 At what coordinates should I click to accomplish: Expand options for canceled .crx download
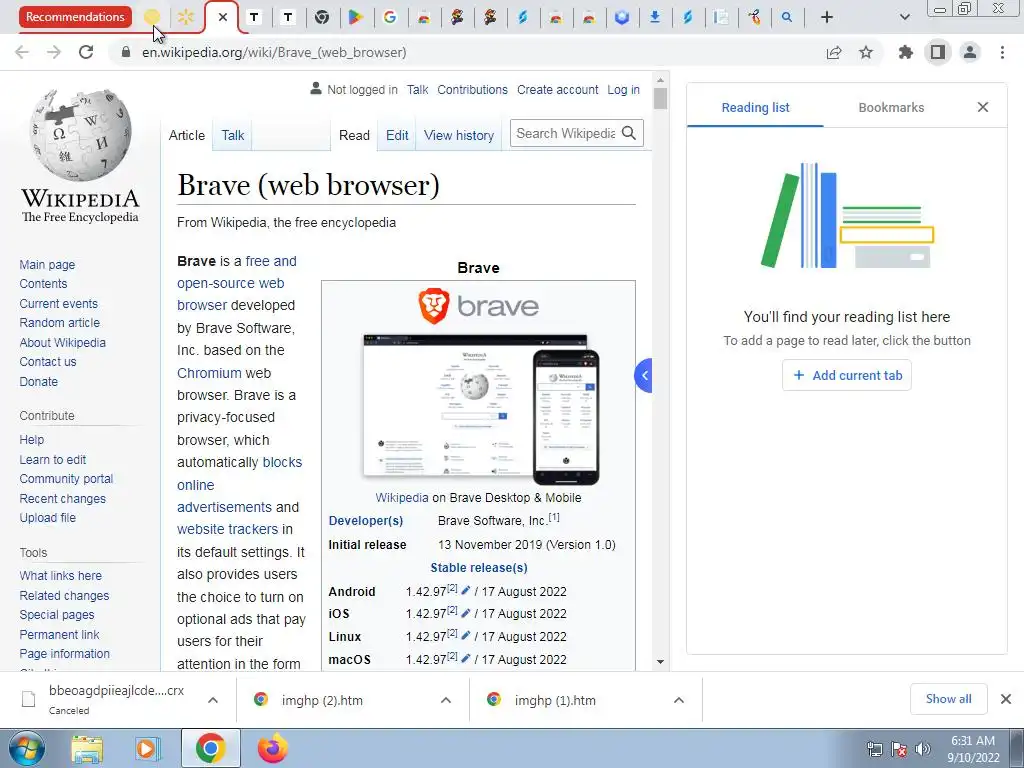click(213, 700)
